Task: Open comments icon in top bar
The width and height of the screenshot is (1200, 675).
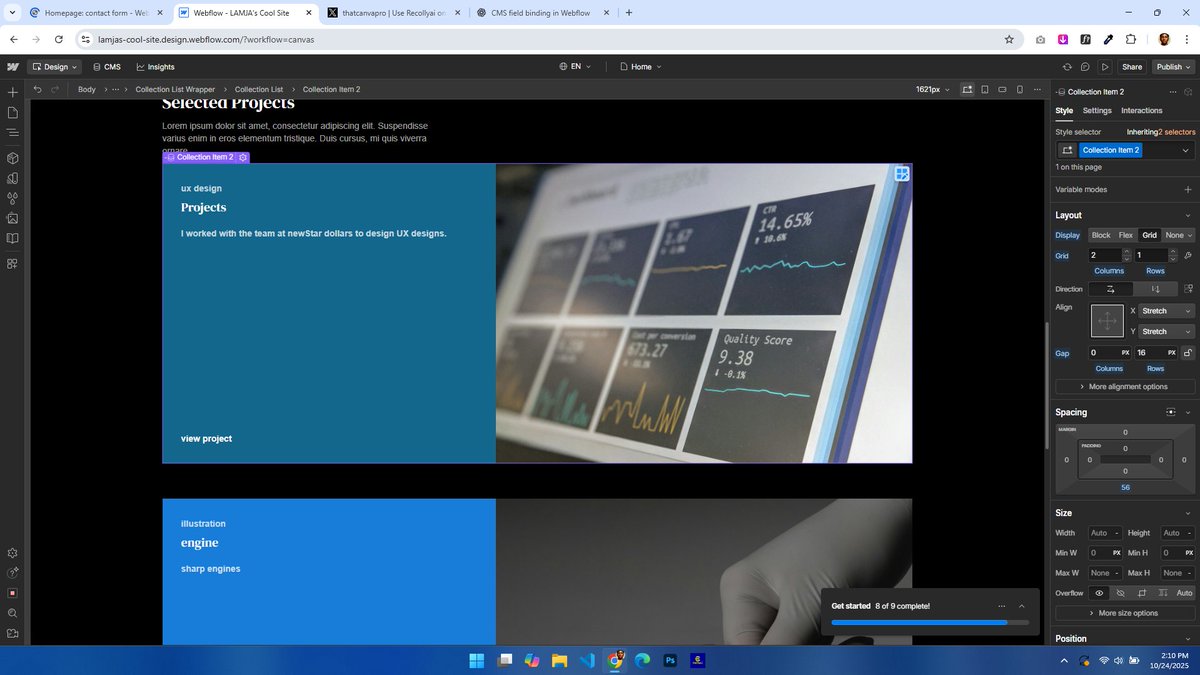Action: tap(1085, 67)
